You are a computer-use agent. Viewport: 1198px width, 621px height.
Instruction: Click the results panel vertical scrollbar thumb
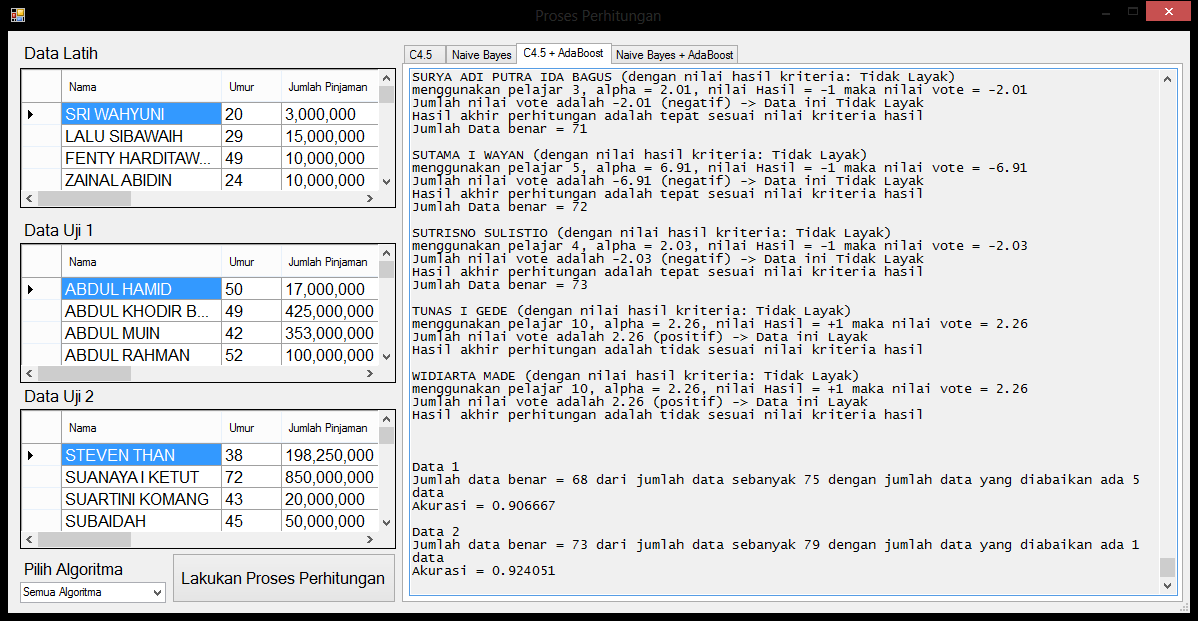pos(1167,567)
